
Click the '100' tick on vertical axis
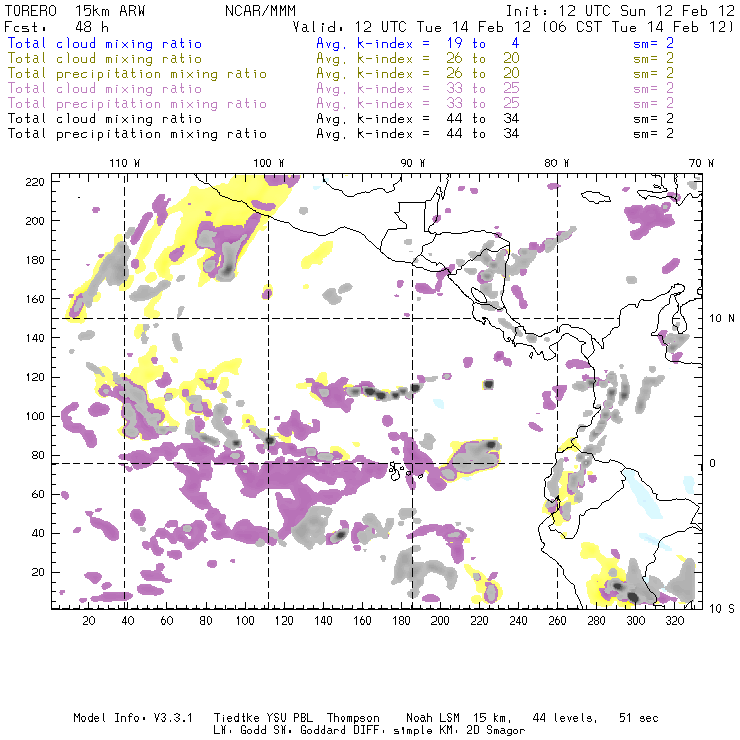click(x=35, y=416)
